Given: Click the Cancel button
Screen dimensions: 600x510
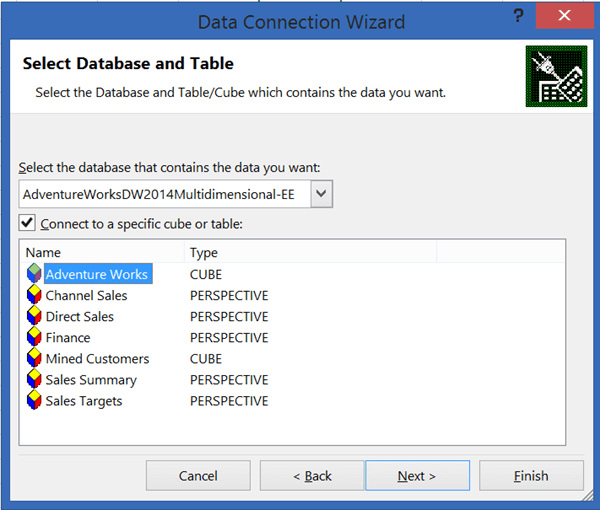Looking at the screenshot, I should click(198, 476).
